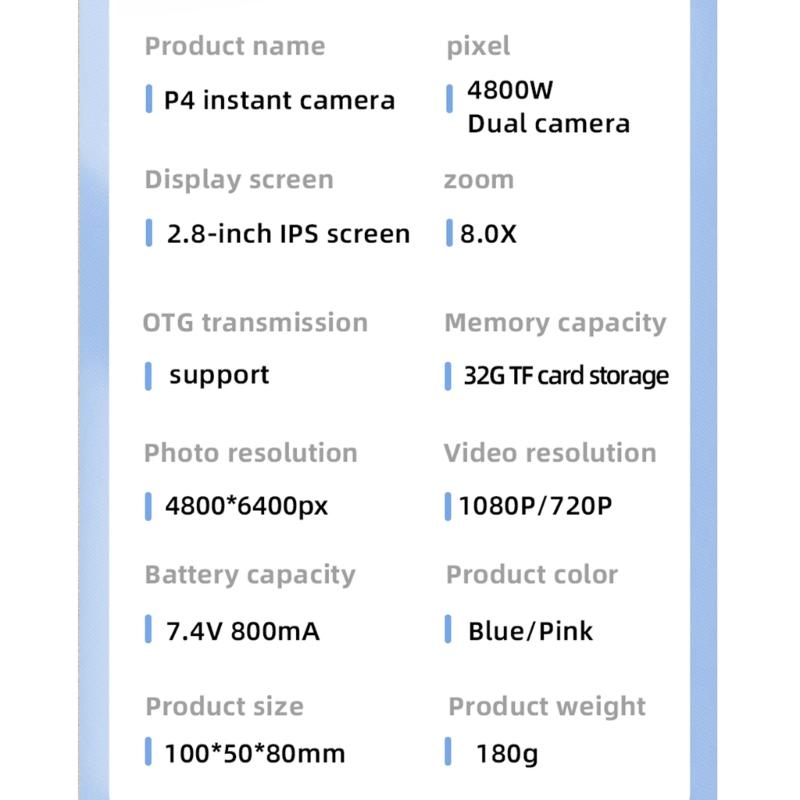Click the "OTG transmission" heading
This screenshot has height=800, width=800.
255,323
